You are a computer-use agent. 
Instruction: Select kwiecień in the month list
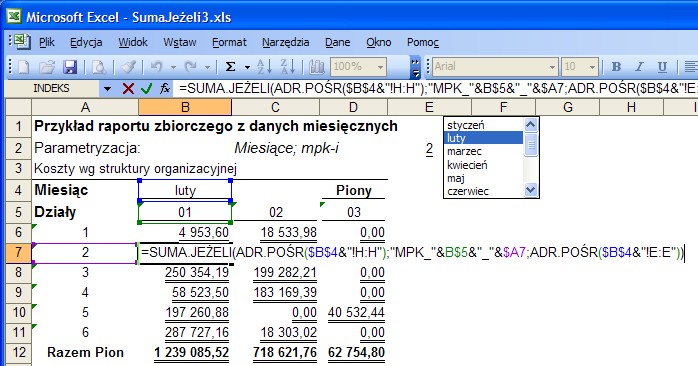pos(484,165)
